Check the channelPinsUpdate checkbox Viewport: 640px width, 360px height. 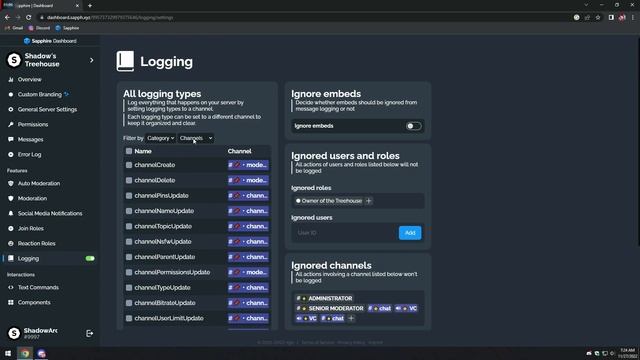[x=129, y=196]
